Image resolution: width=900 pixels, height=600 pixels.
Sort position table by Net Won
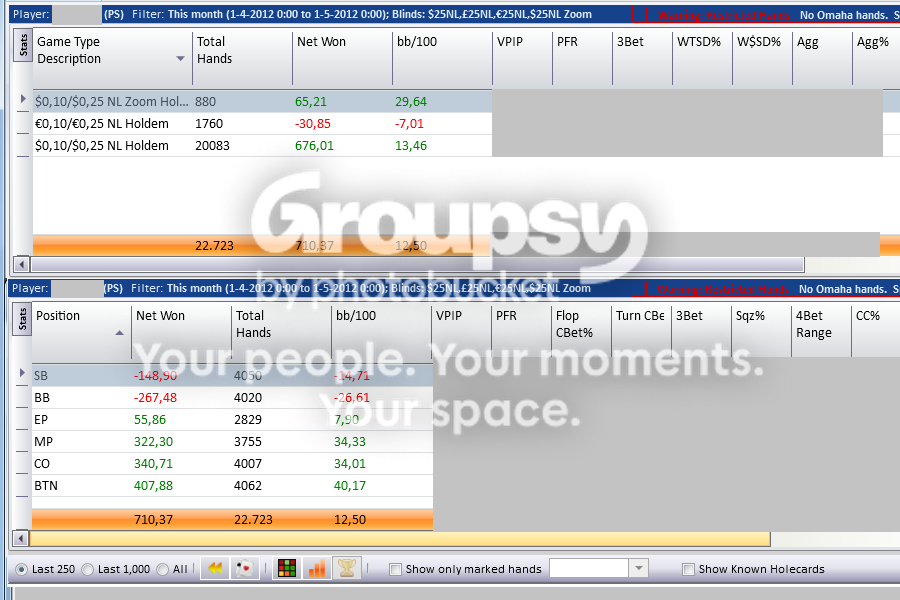click(x=181, y=332)
